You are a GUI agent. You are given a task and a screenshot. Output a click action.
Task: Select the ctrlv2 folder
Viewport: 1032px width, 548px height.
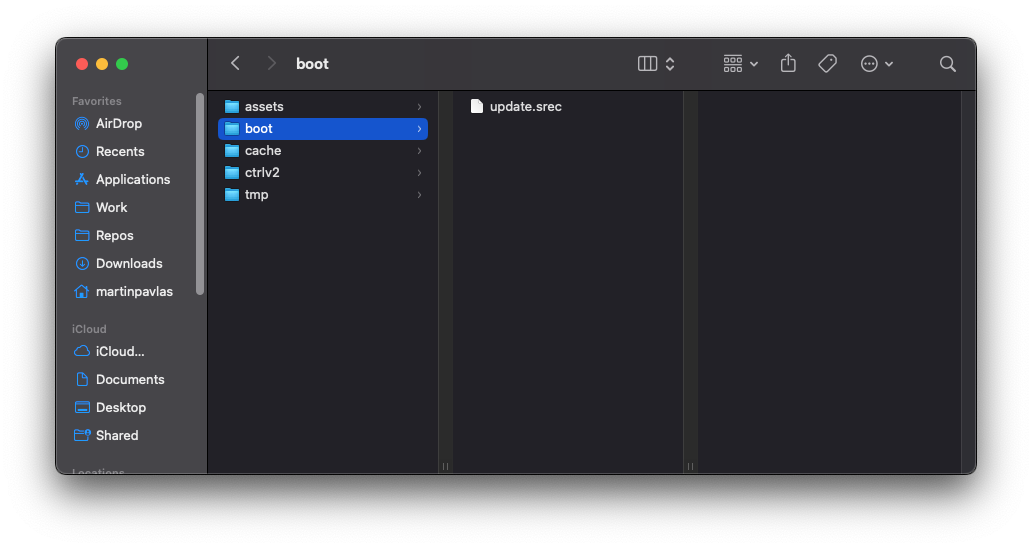click(322, 172)
